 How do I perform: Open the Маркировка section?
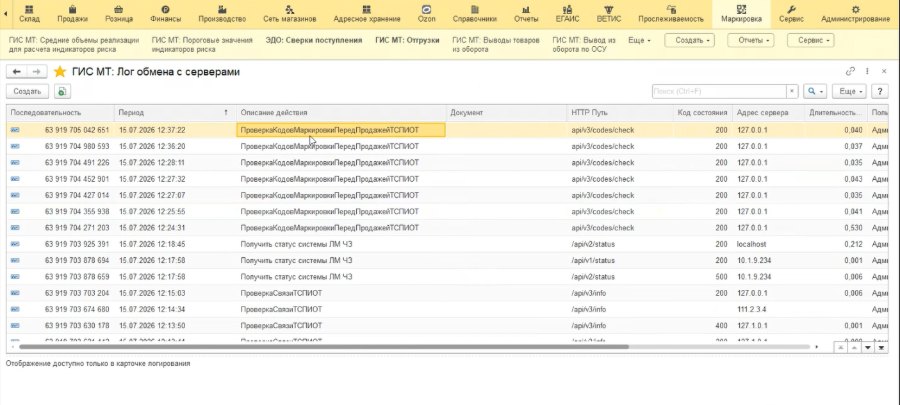tap(741, 14)
